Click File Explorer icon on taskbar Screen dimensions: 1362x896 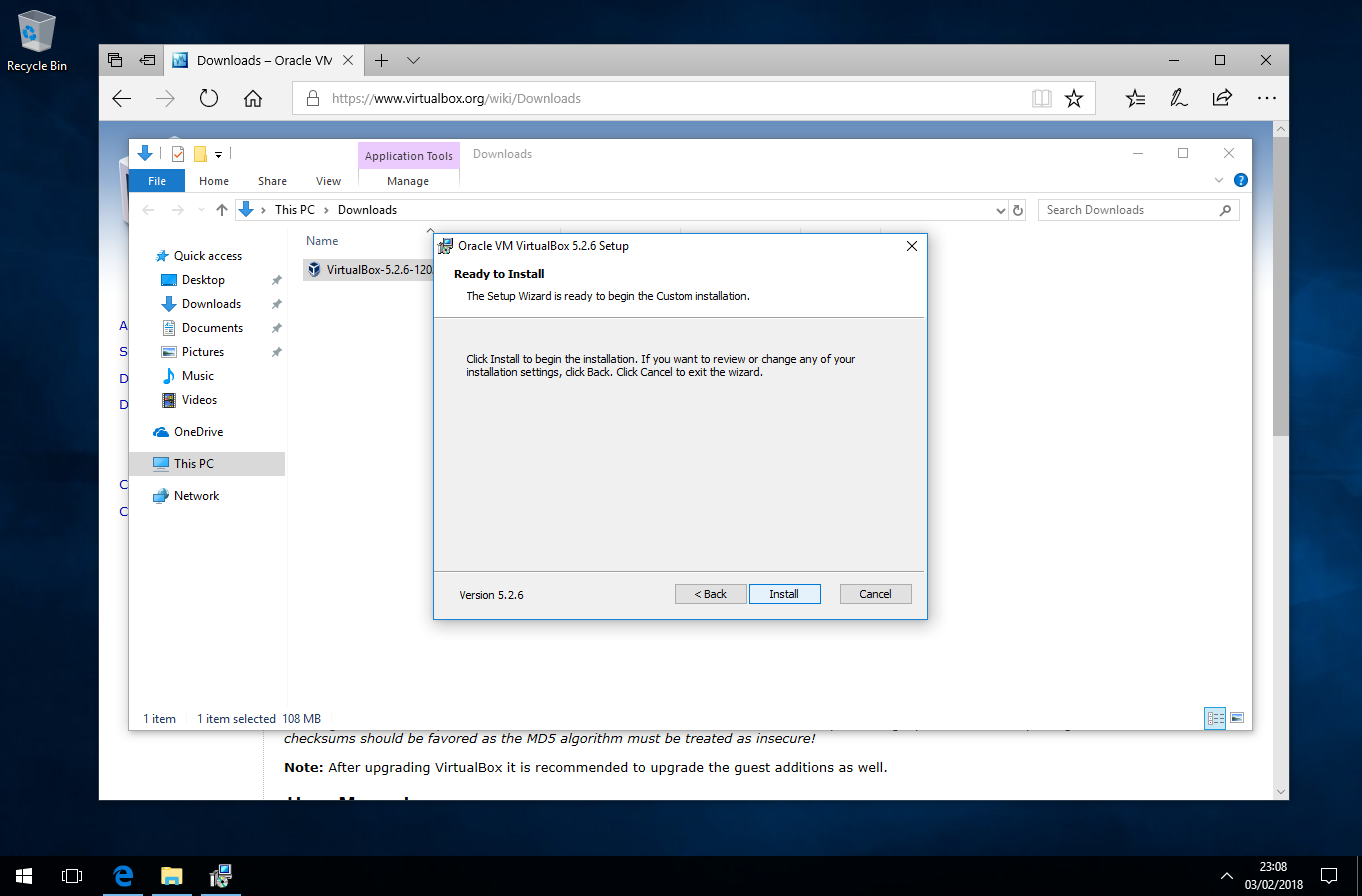point(172,876)
